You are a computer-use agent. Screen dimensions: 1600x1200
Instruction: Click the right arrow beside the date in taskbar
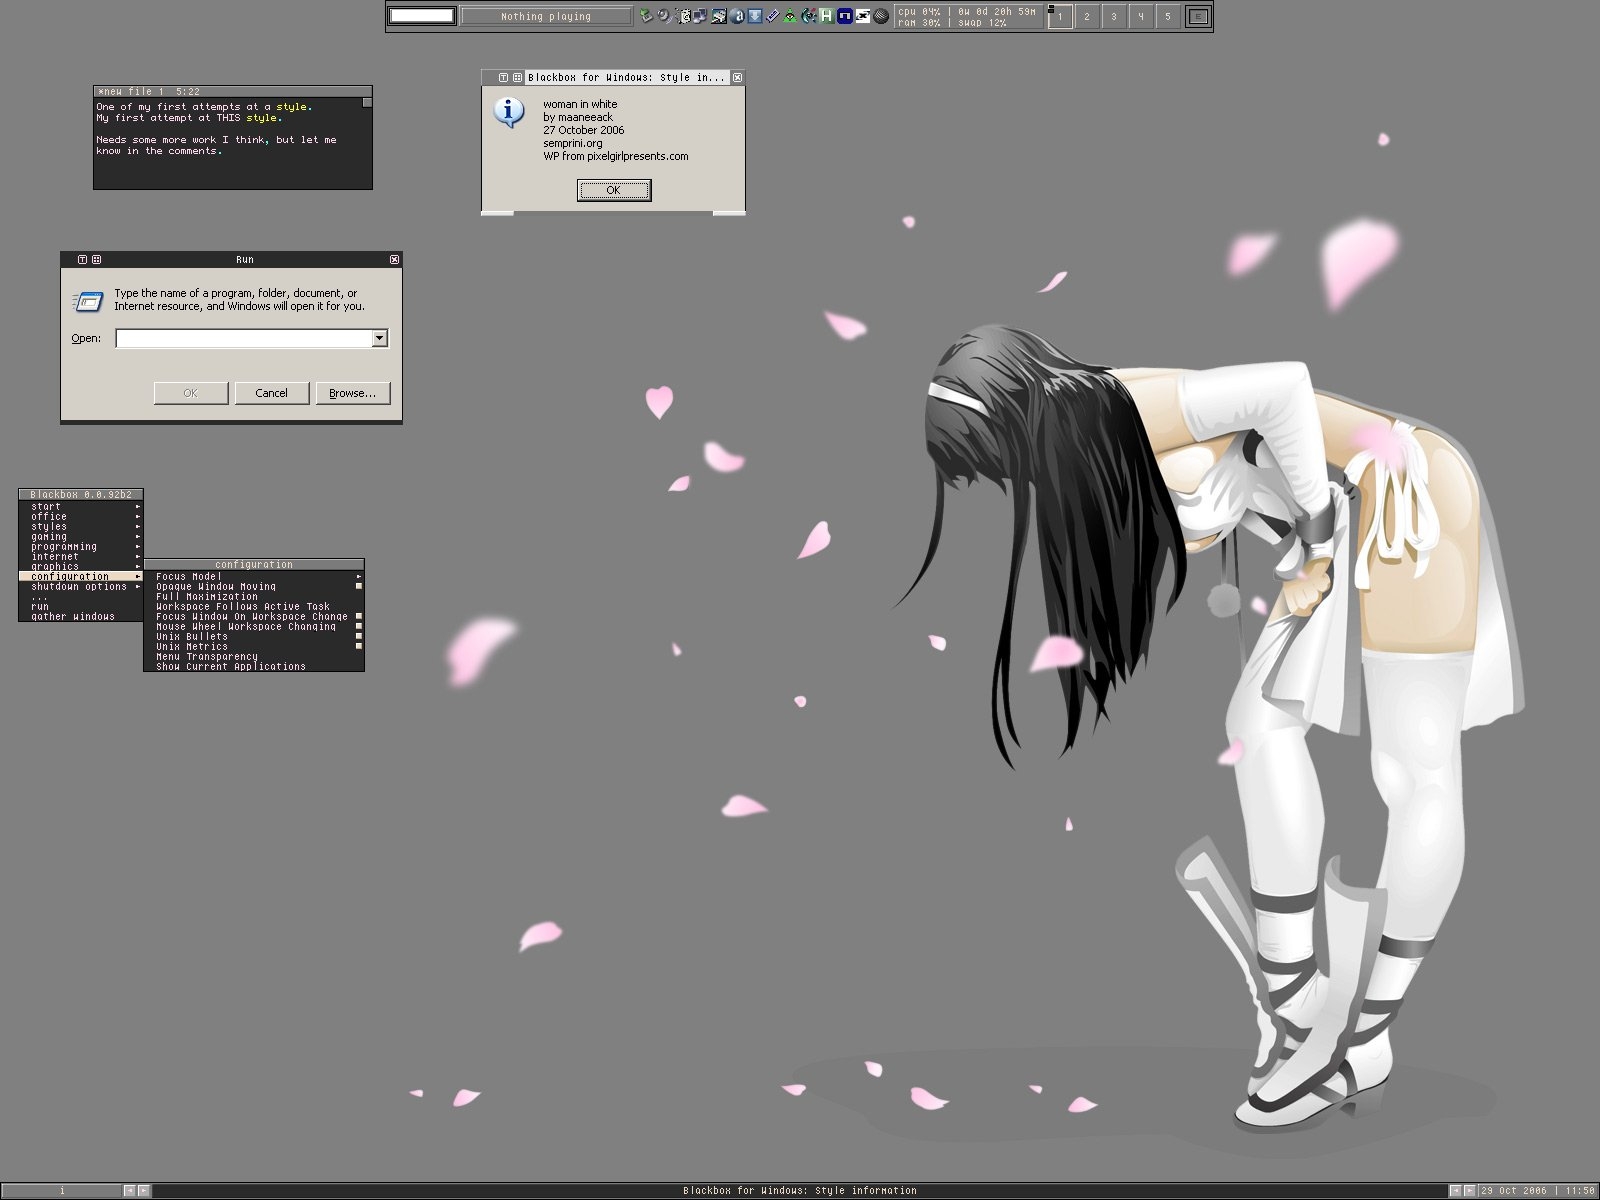point(1470,1190)
